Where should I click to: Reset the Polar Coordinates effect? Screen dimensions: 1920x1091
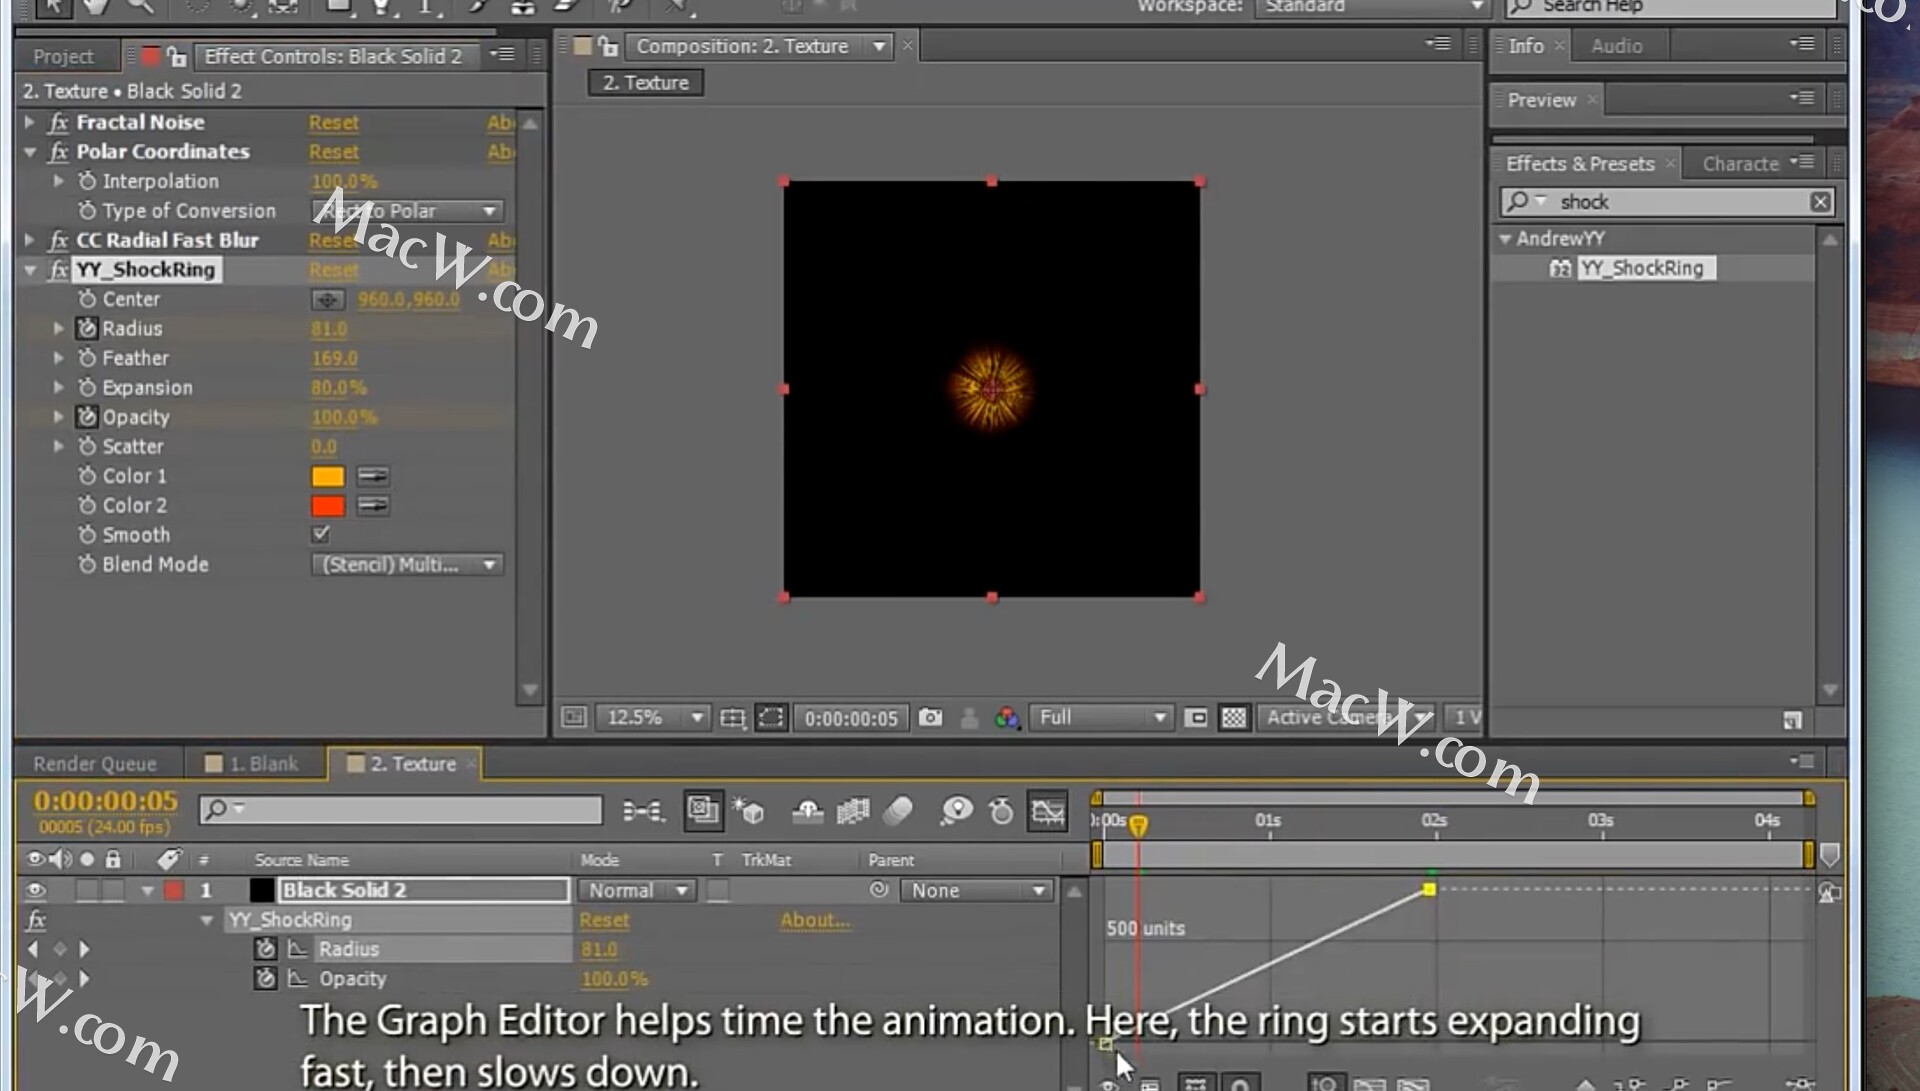[333, 152]
